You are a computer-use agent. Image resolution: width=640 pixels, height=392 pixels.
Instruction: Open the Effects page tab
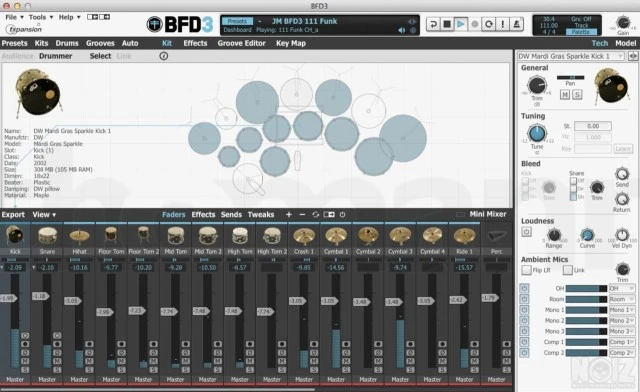point(195,43)
